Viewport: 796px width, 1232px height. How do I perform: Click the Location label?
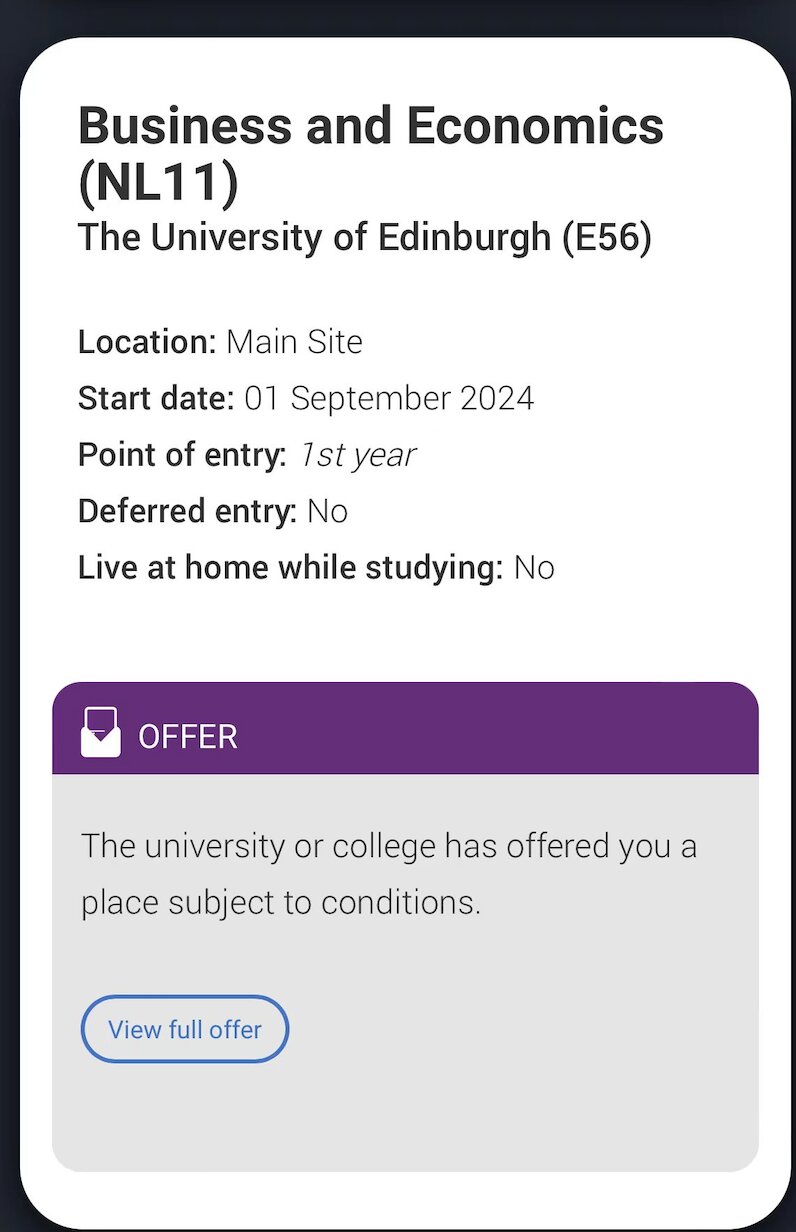[147, 342]
